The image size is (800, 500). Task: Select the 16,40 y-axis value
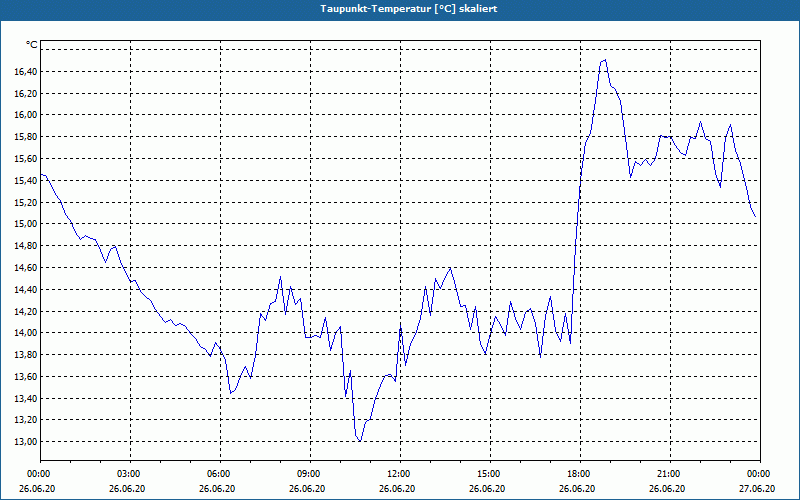[x=26, y=71]
